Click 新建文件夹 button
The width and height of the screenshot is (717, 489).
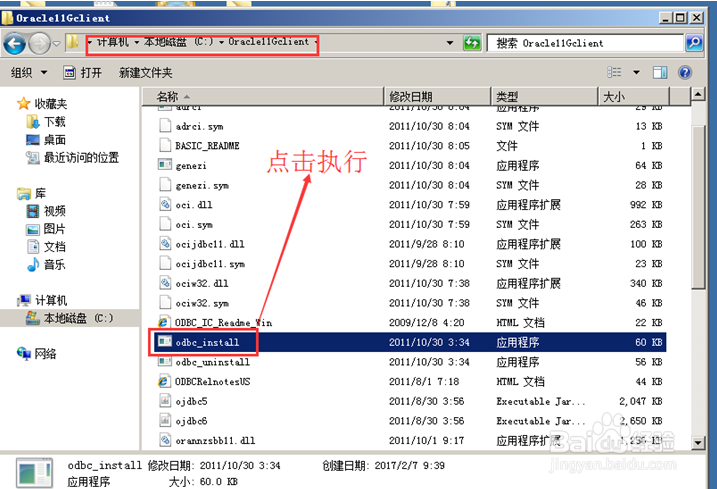pos(145,73)
